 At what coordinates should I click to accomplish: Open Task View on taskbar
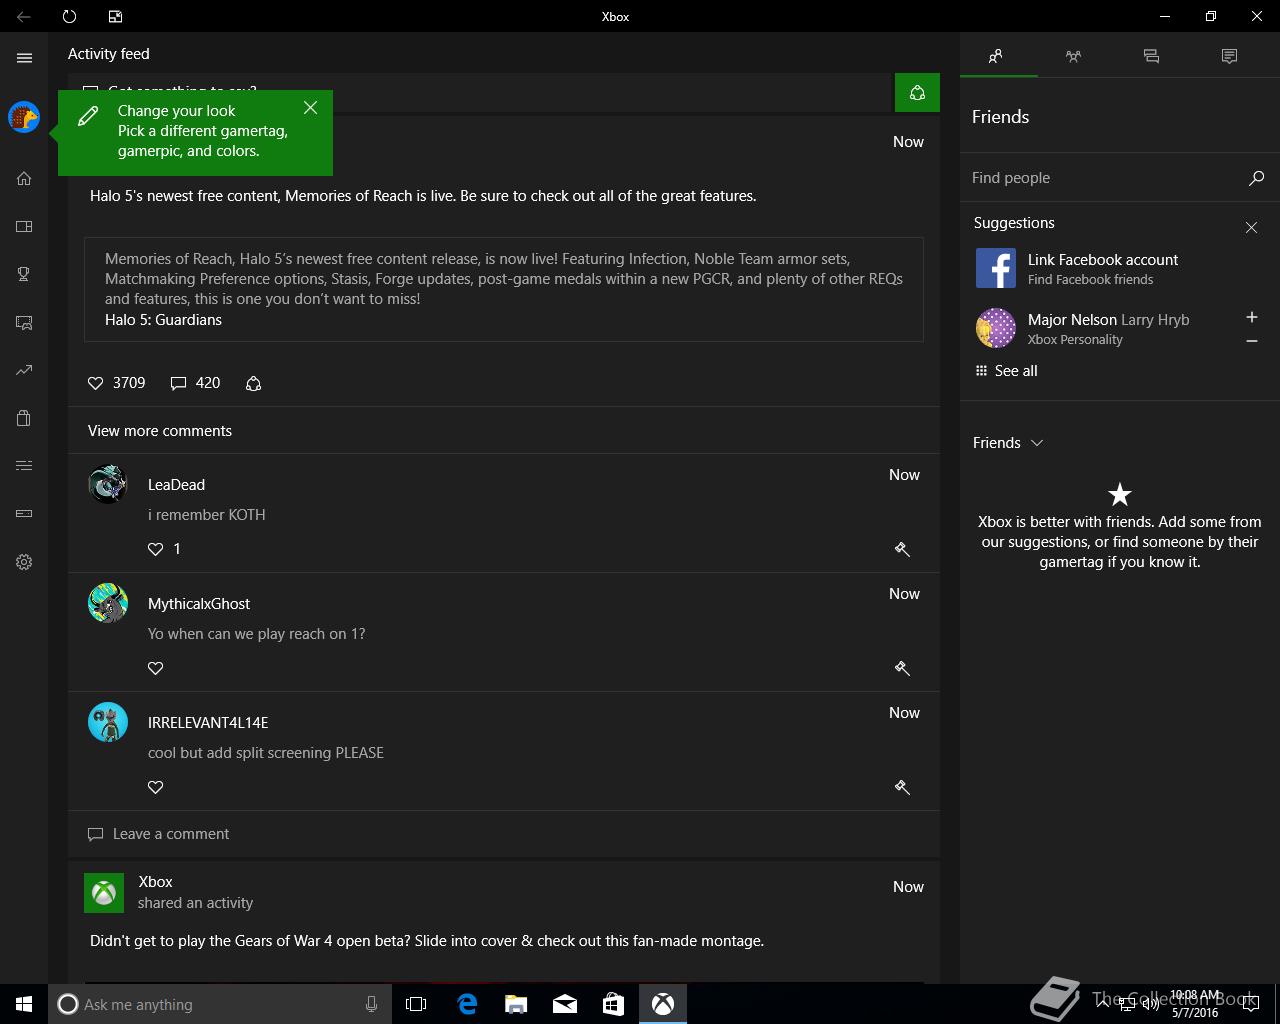tap(416, 1004)
